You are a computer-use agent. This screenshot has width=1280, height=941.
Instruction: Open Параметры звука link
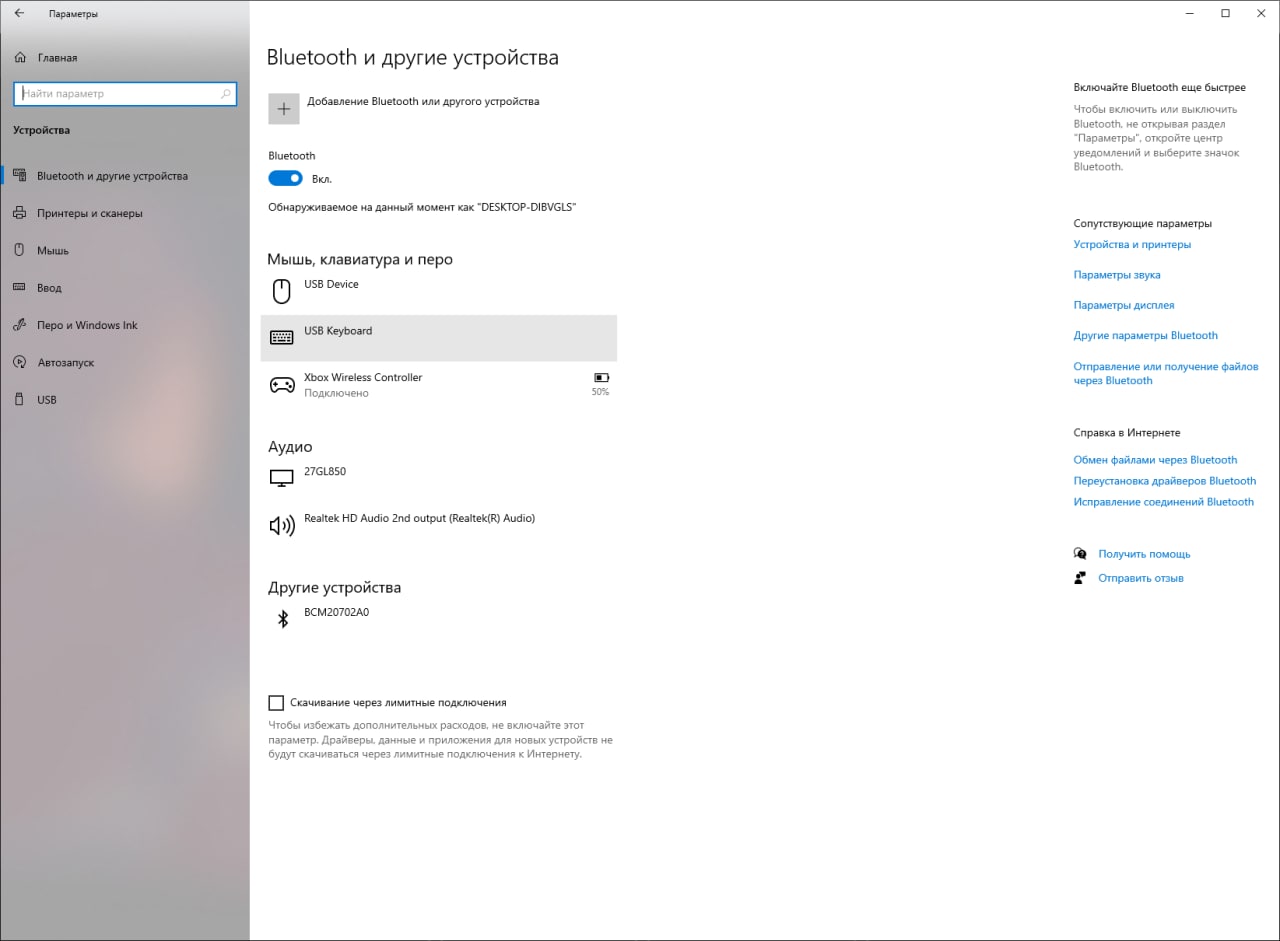(1117, 275)
